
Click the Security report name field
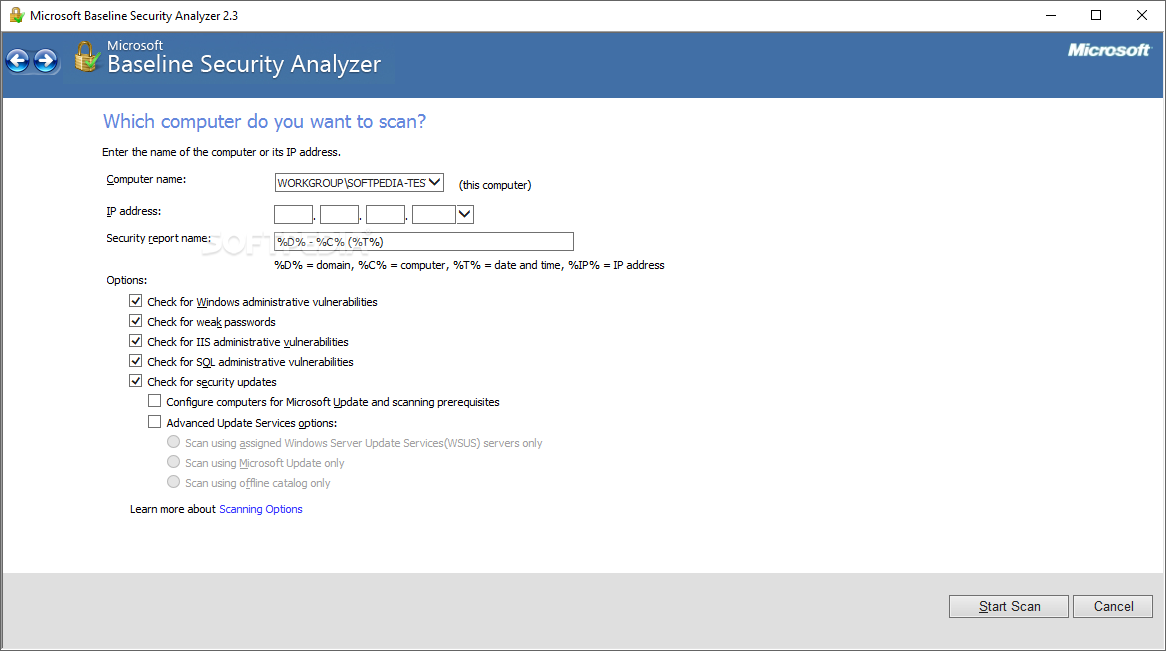[424, 241]
